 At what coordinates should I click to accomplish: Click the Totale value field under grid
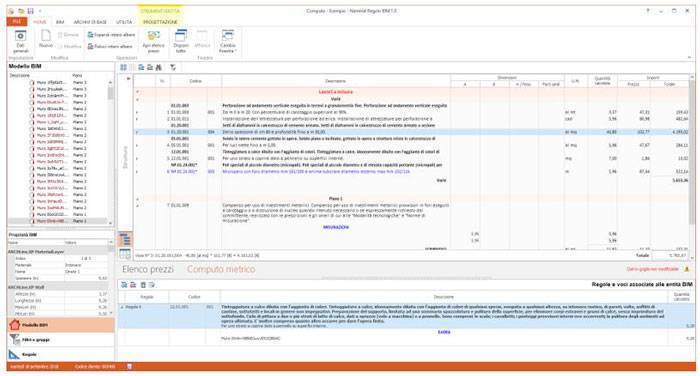click(670, 255)
